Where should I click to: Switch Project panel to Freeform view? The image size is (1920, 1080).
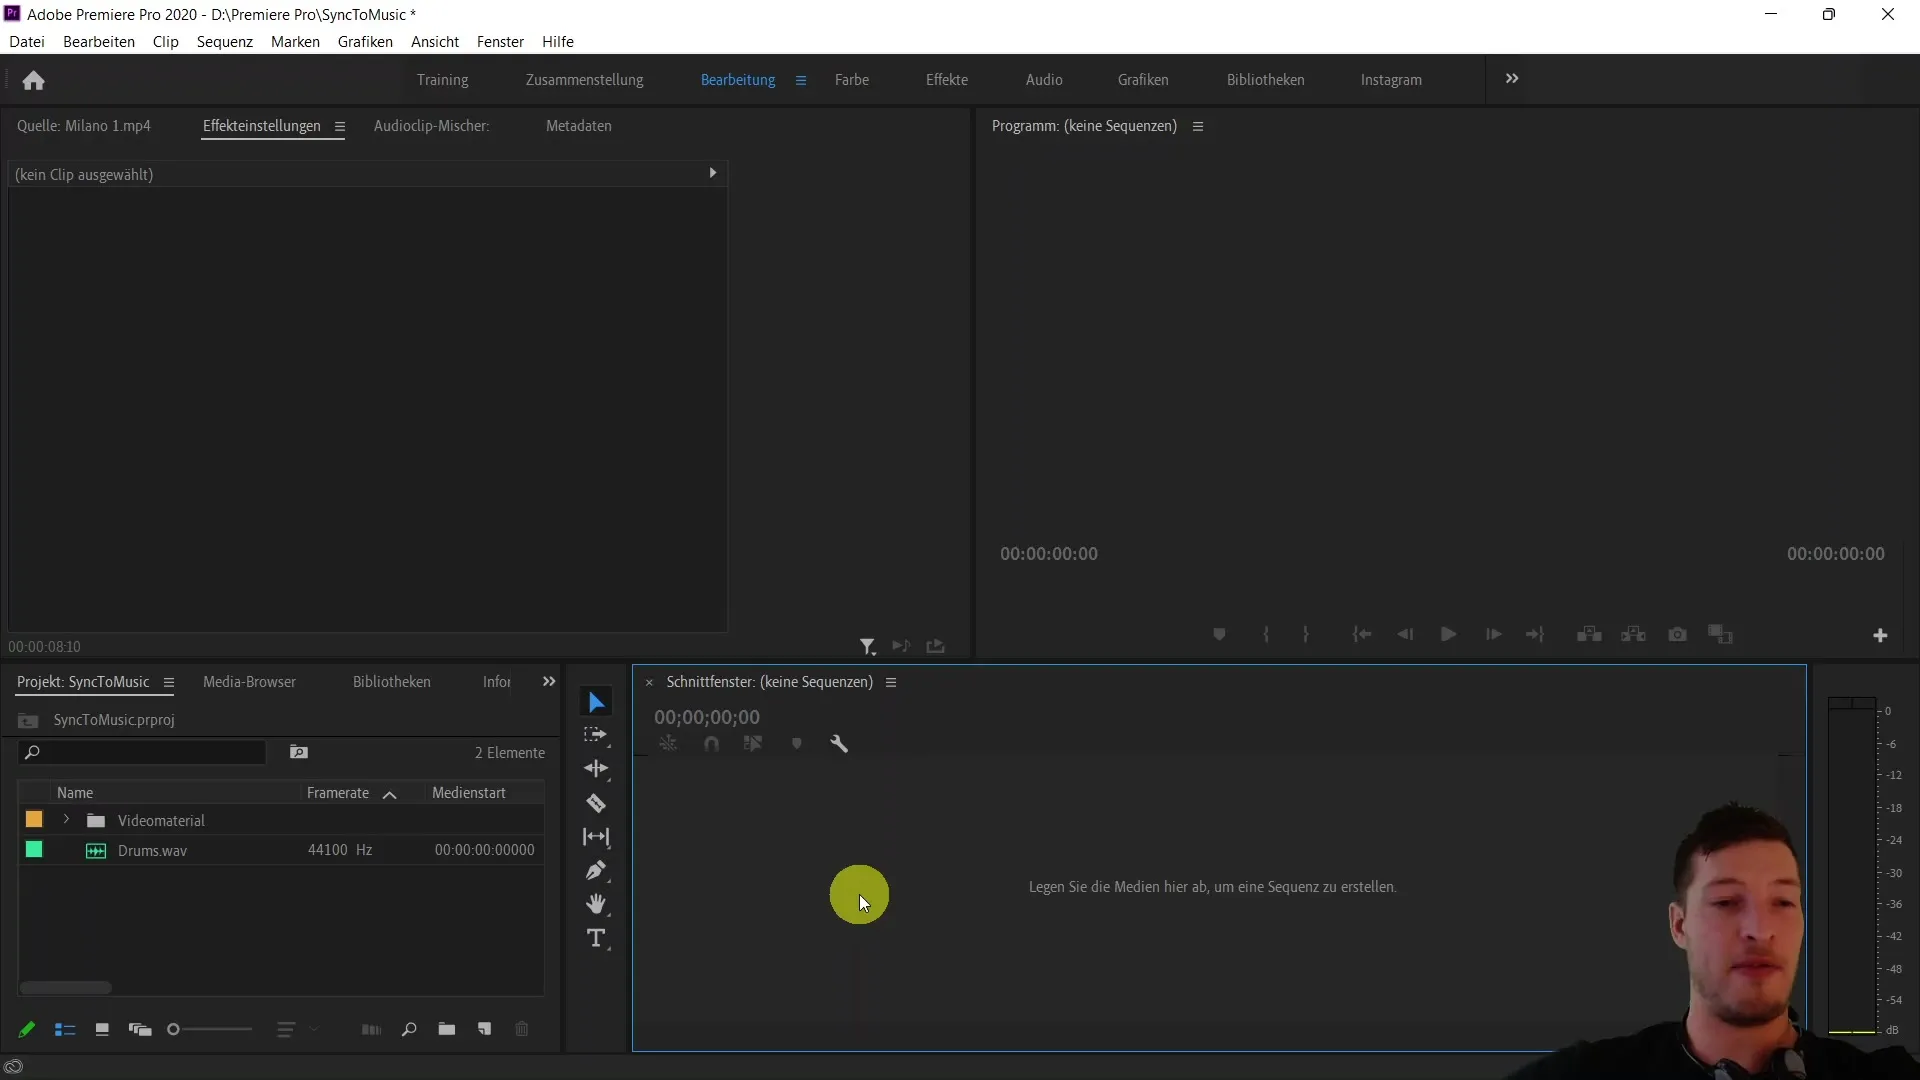[x=140, y=1029]
